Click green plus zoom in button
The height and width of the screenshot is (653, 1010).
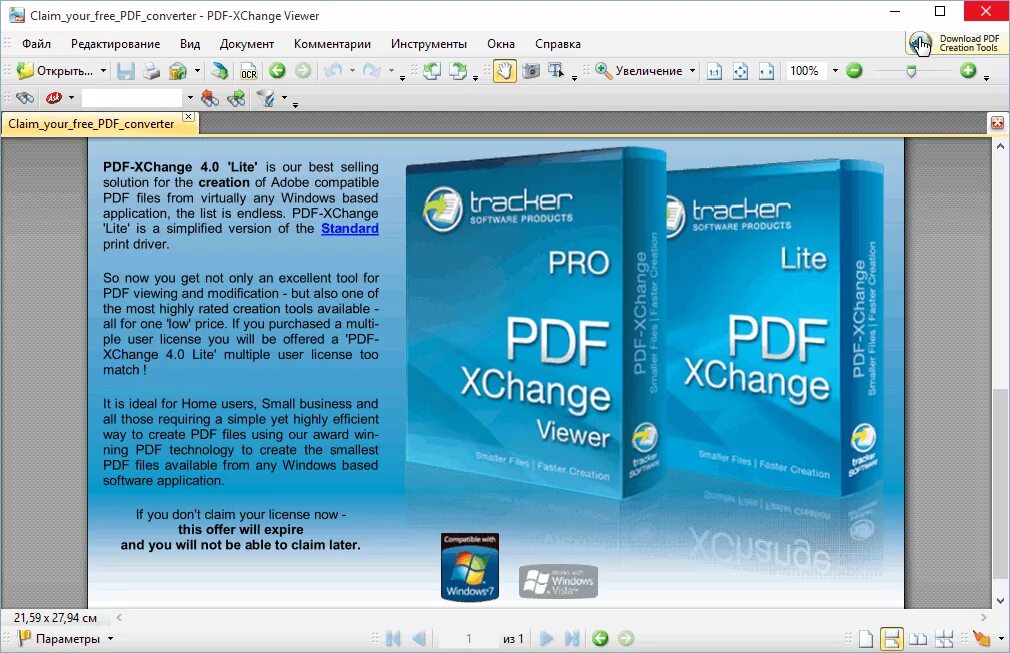point(967,71)
